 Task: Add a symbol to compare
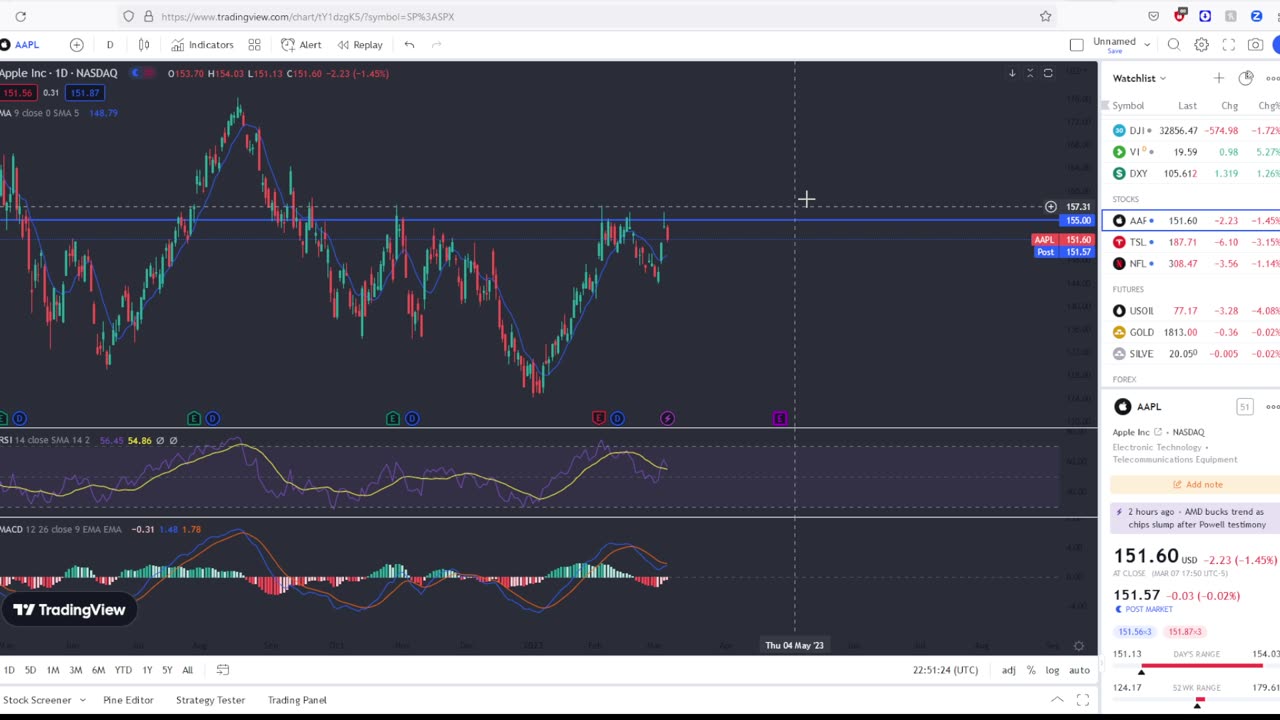(x=76, y=45)
